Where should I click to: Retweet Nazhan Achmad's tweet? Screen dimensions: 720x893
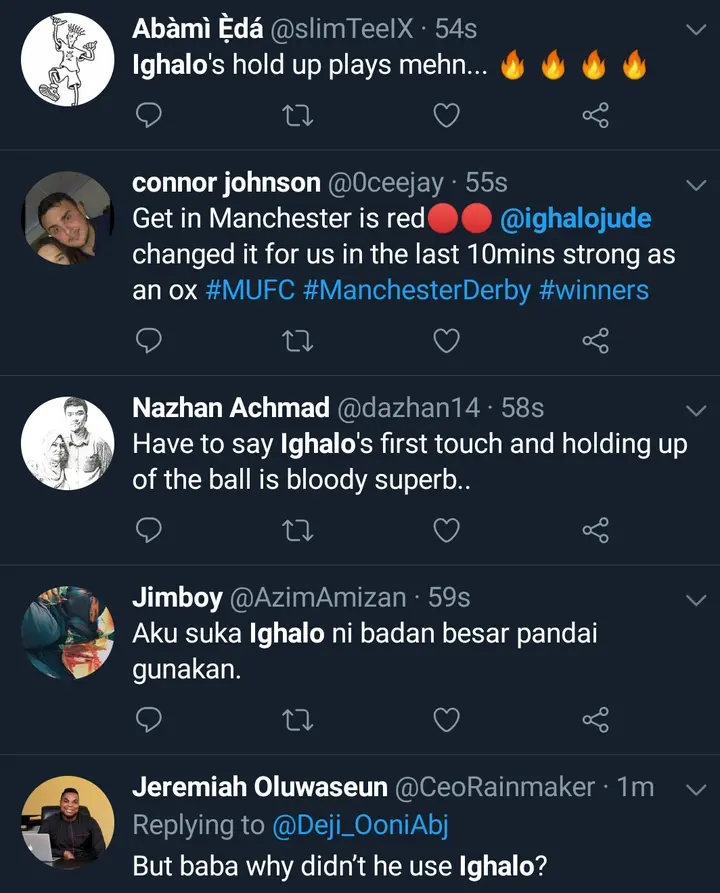point(297,530)
